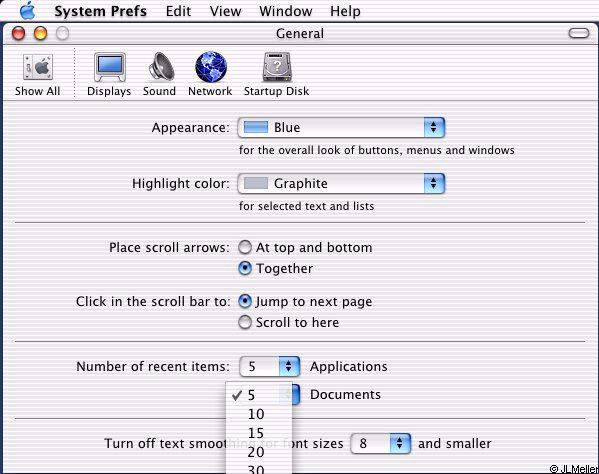This screenshot has width=599, height=474.
Task: Select Together scroll arrows option
Action: click(x=245, y=268)
